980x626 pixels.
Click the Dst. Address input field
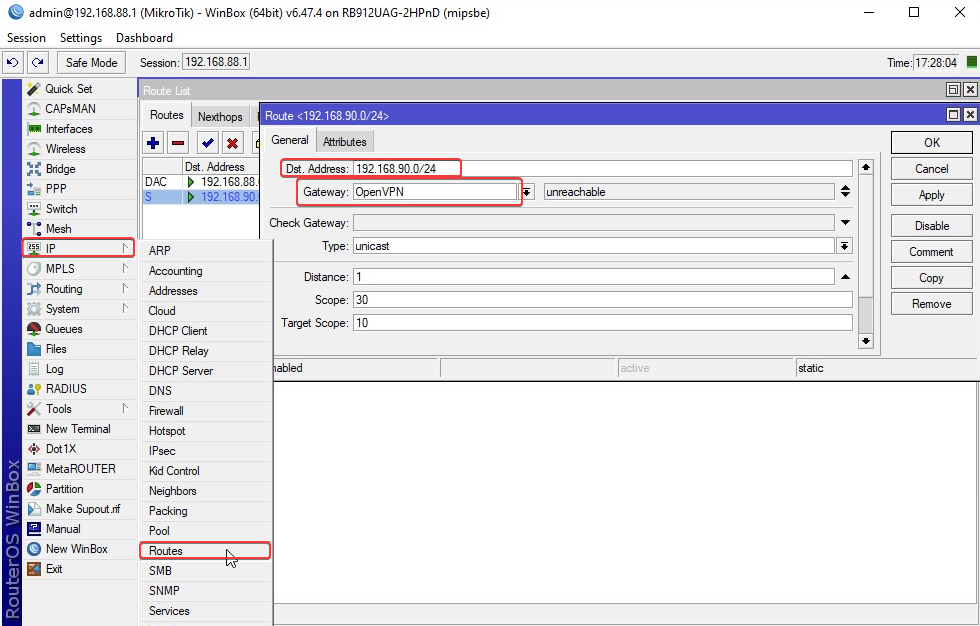tap(602, 169)
